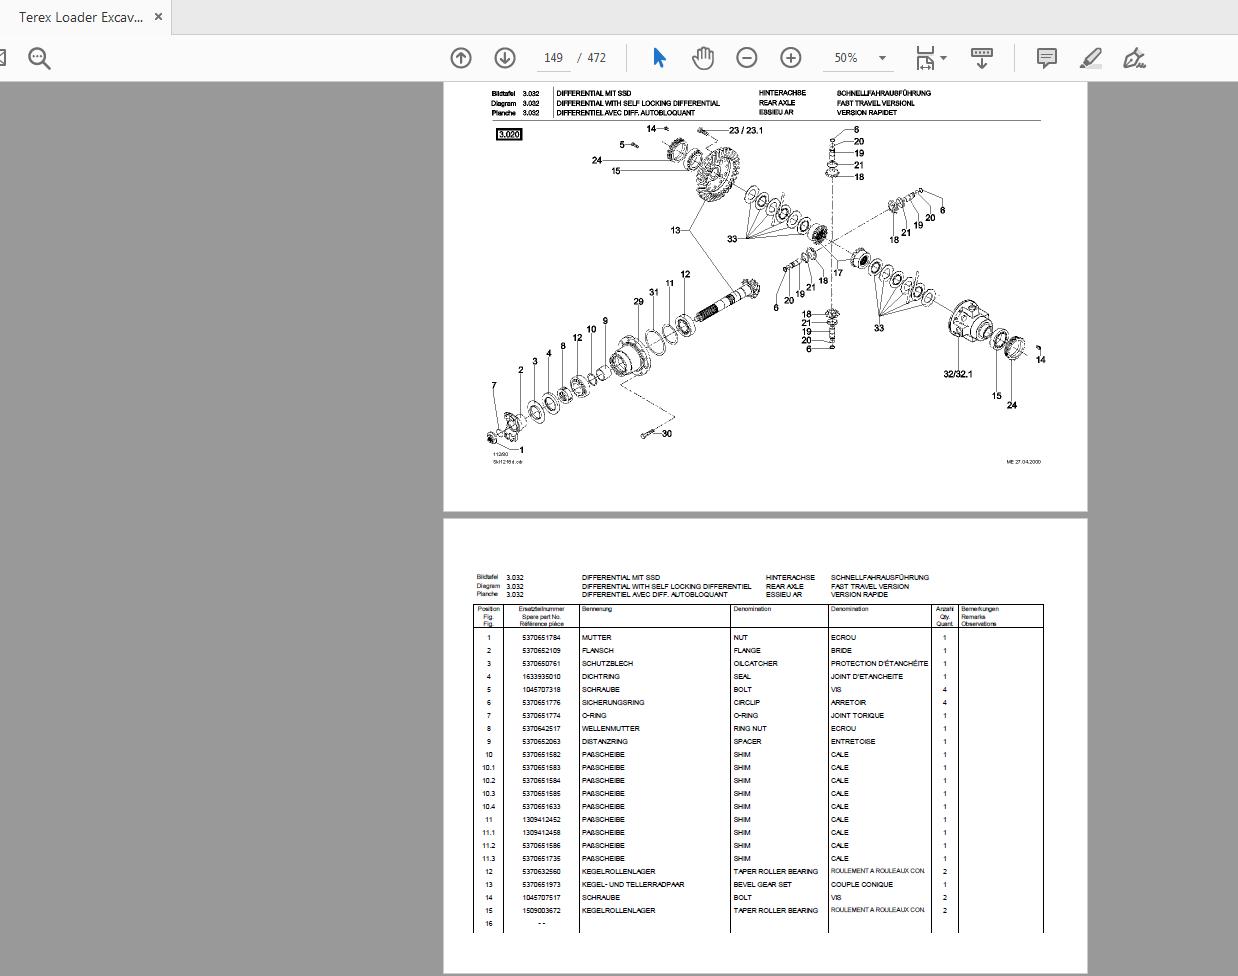Select the page scrolling display icon
Viewport: 1238px width, 976px height.
[x=981, y=58]
